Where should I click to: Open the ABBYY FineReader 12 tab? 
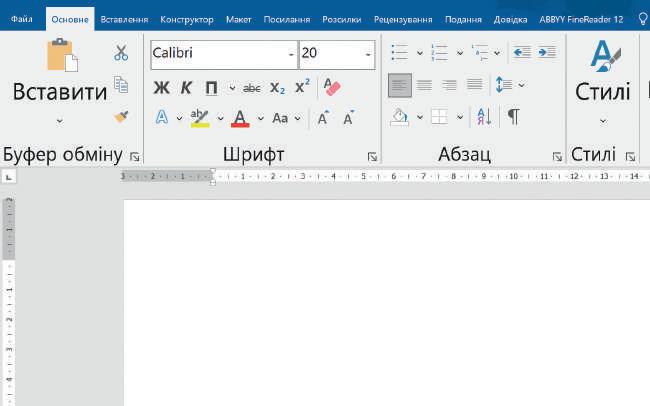coord(581,19)
